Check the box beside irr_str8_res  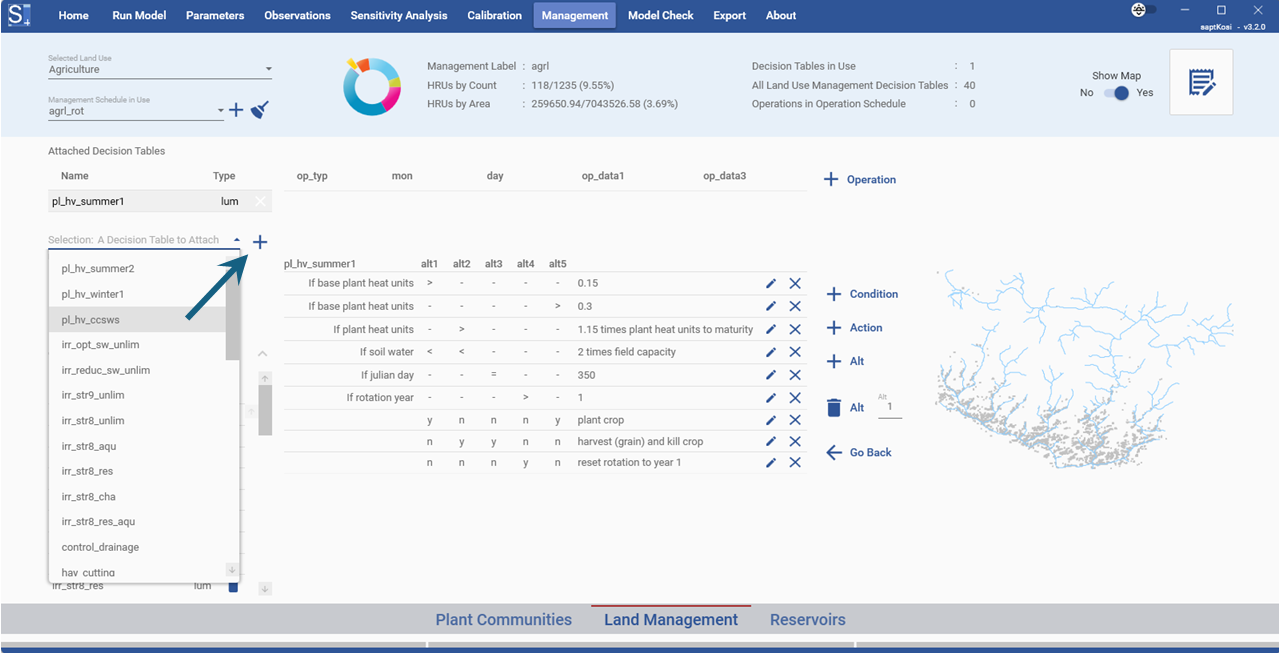click(x=233, y=588)
